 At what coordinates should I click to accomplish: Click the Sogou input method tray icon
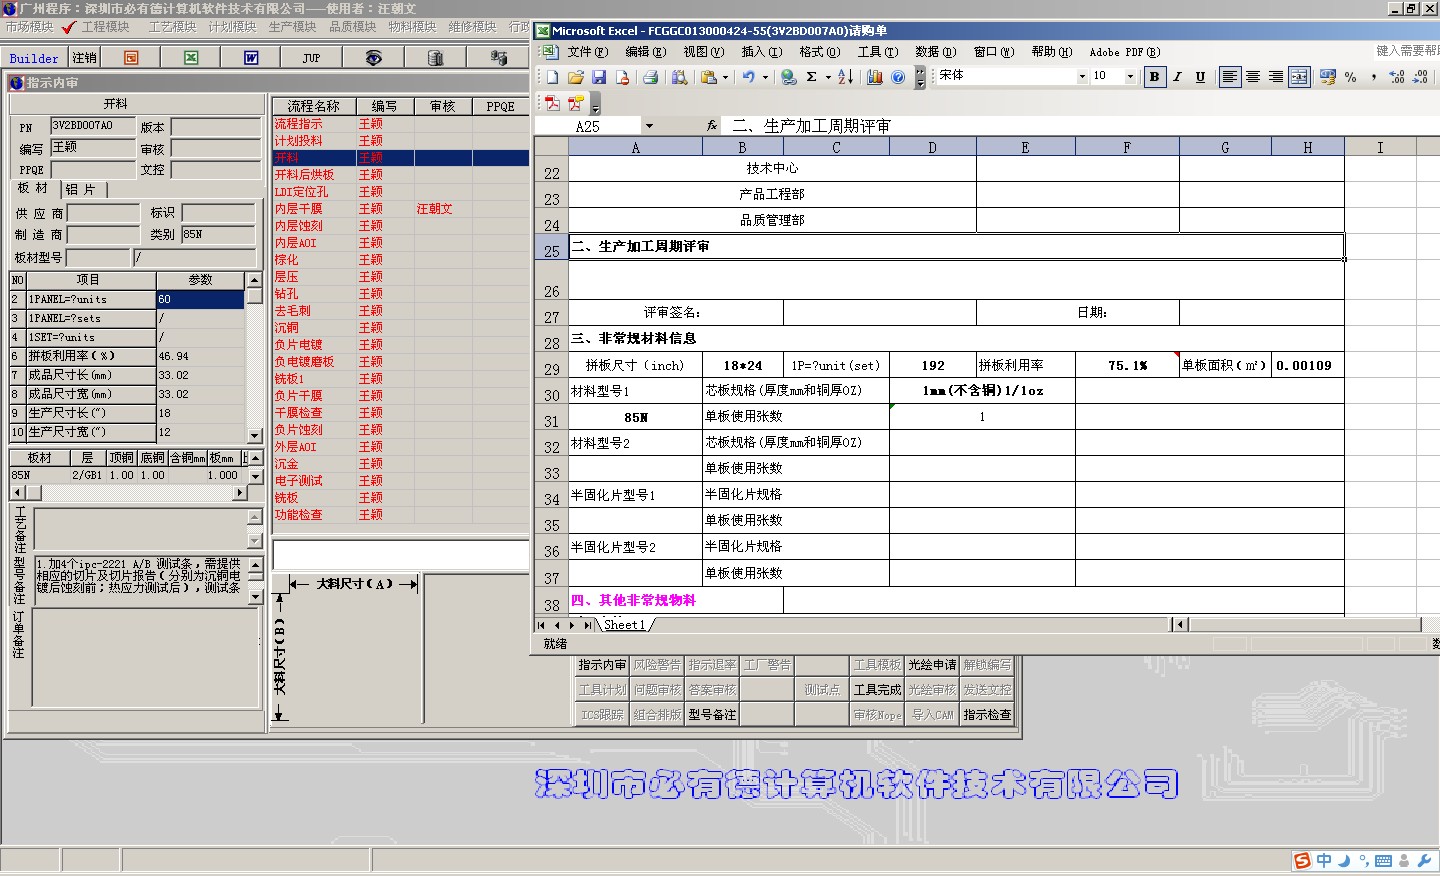point(1302,861)
